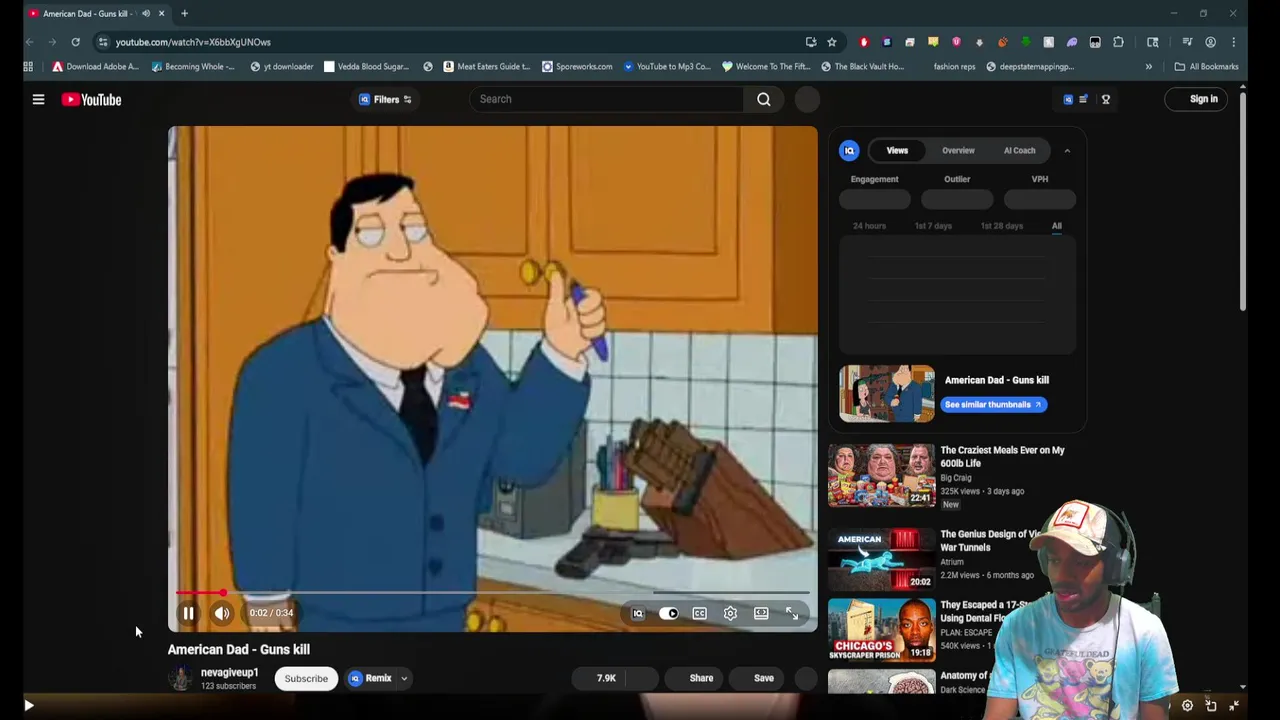Pause the video with the pause button
The image size is (1280, 720).
point(188,613)
